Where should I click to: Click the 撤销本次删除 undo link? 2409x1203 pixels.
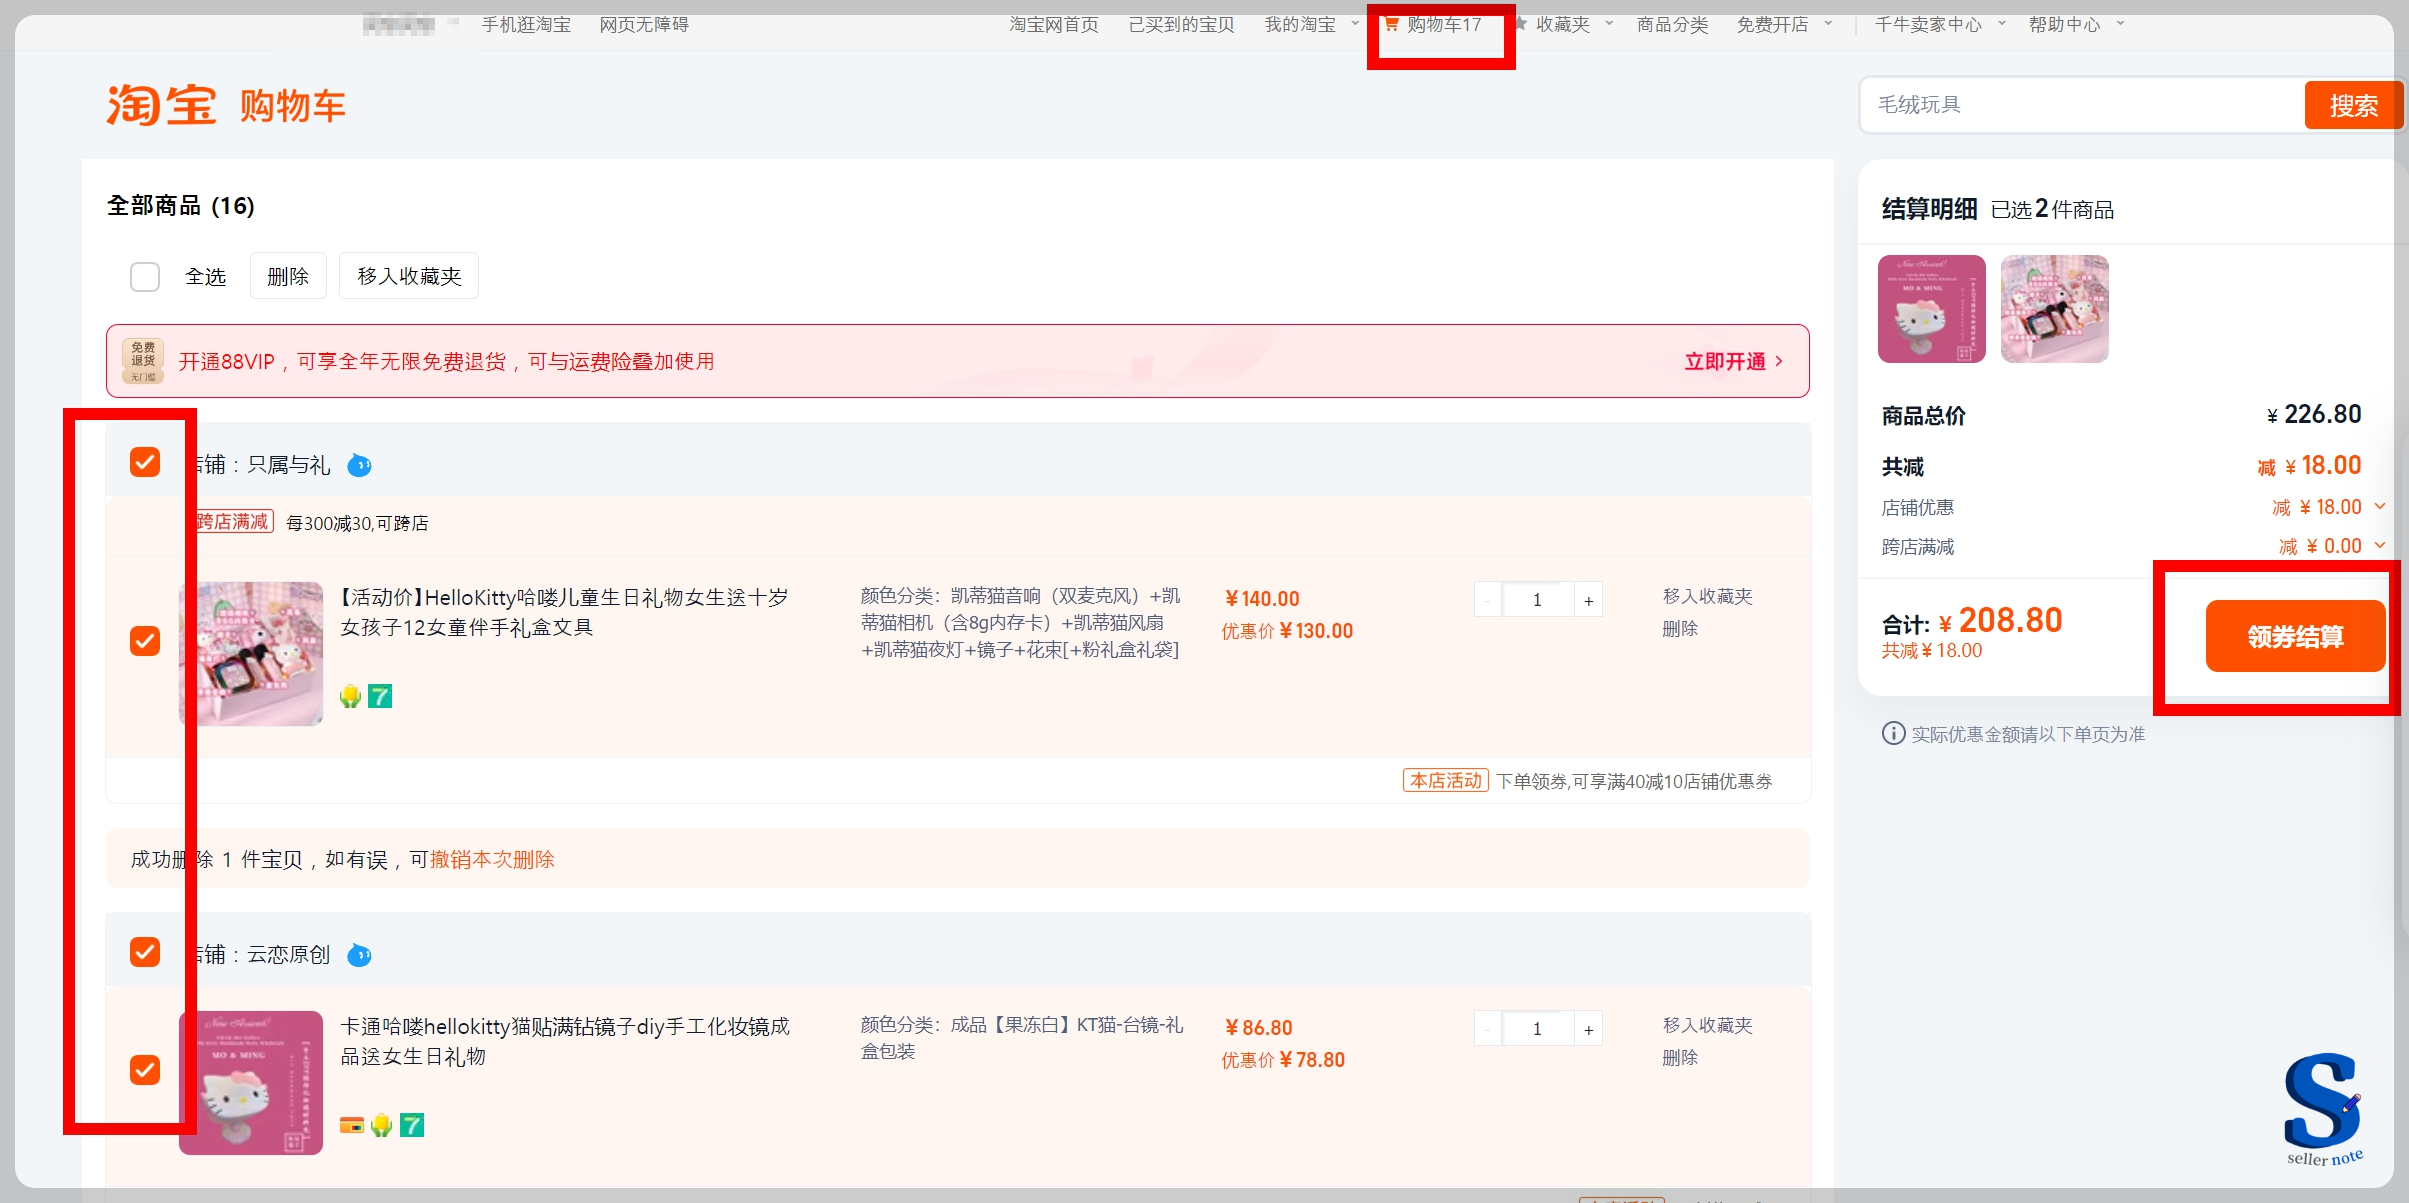click(x=492, y=859)
